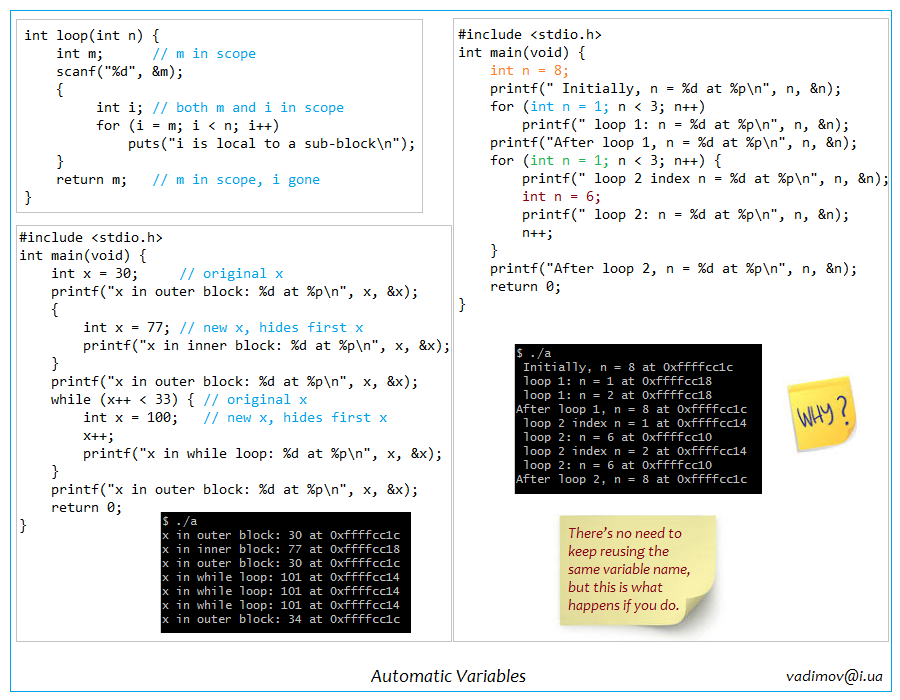Screen dimensions: 900x700
Task: Click the vadimov@i.ua email address
Action: [834, 676]
